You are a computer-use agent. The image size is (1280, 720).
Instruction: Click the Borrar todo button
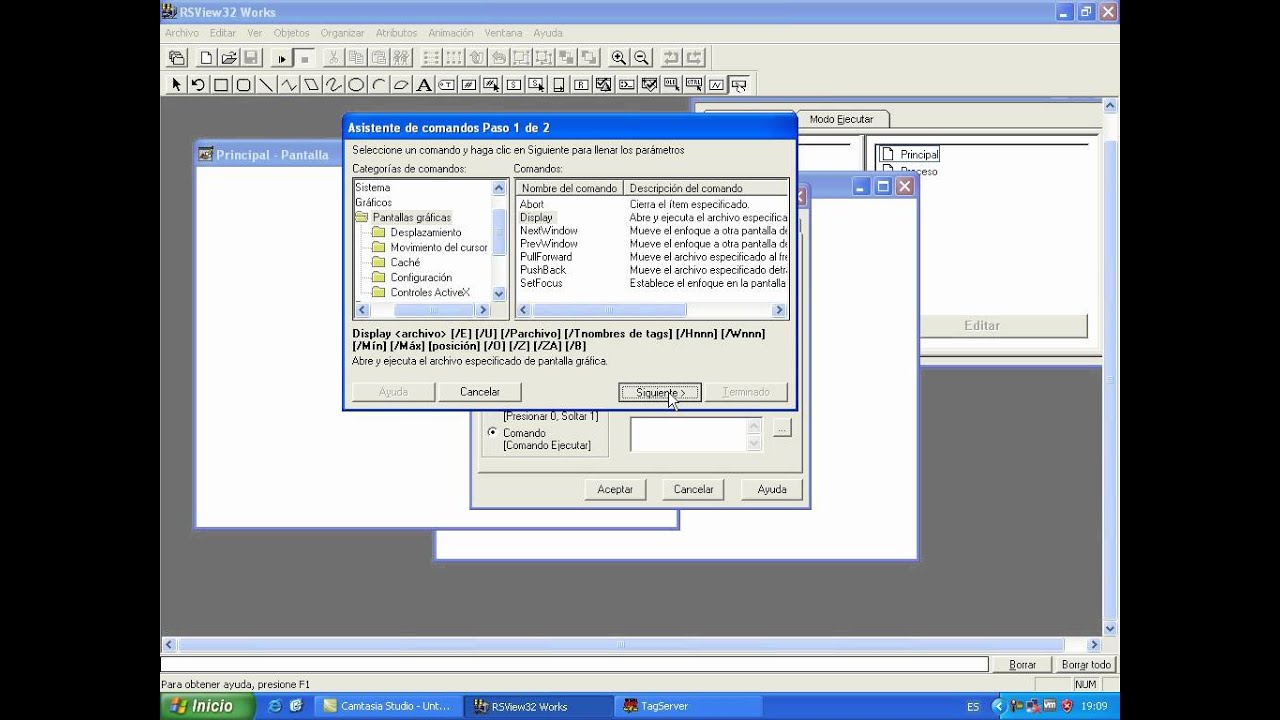1086,665
